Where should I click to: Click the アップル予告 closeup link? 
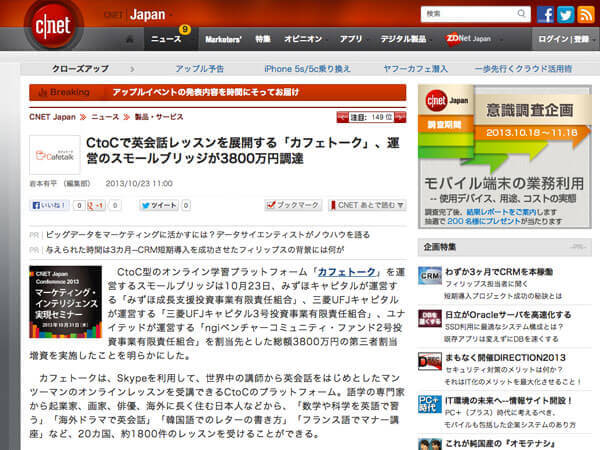coord(199,69)
